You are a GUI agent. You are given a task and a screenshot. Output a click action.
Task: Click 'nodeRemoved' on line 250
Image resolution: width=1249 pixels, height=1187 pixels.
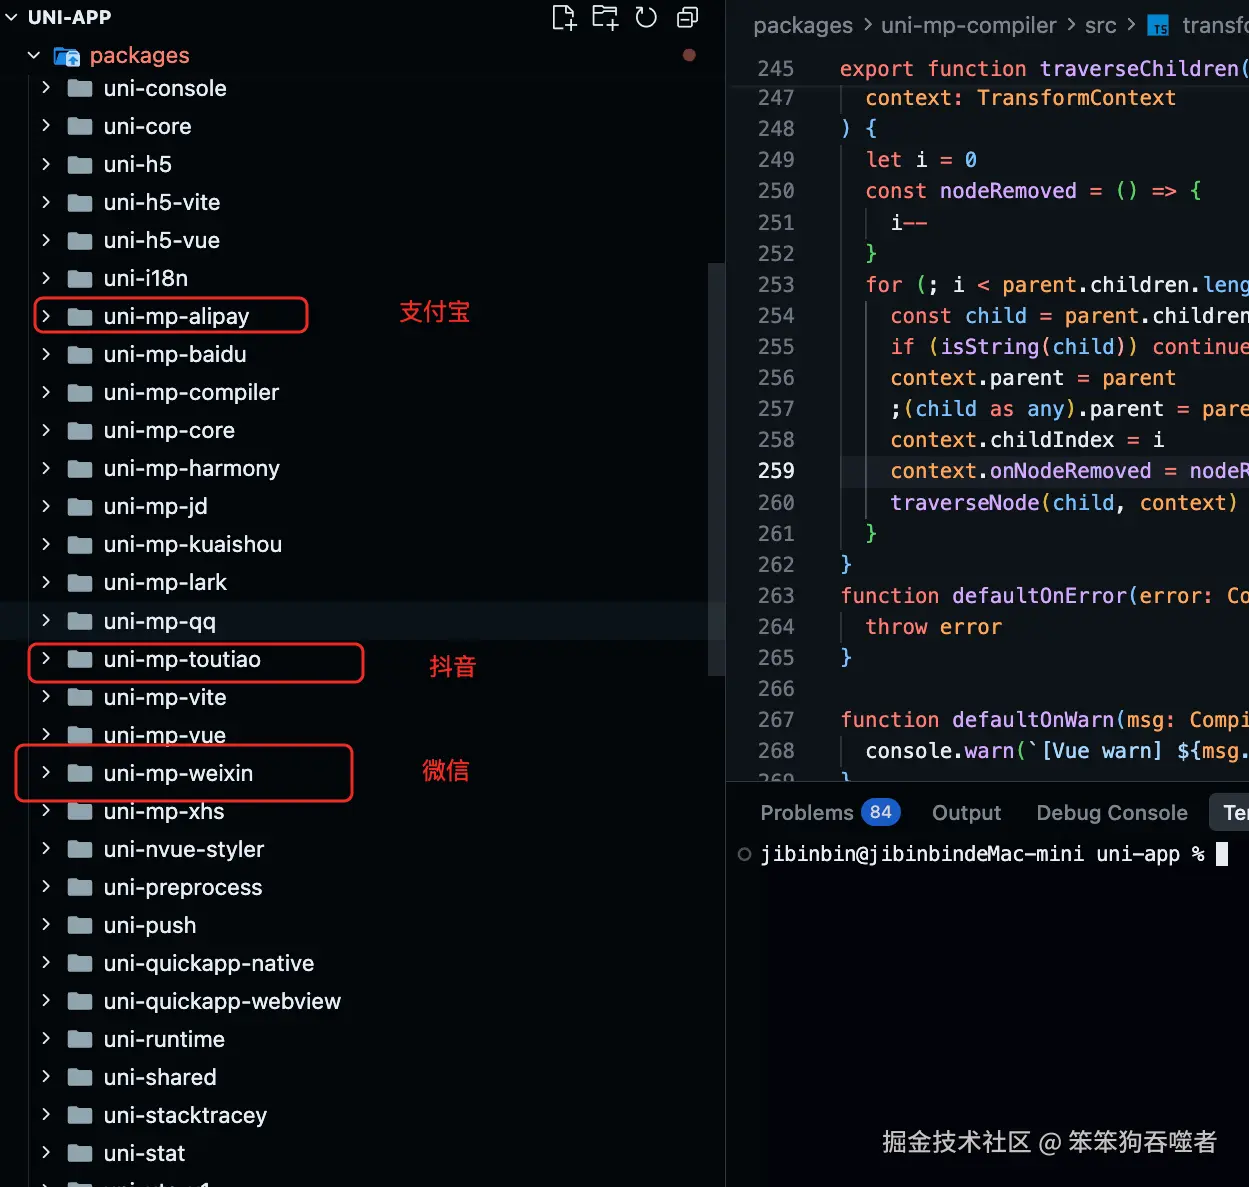1008,191
